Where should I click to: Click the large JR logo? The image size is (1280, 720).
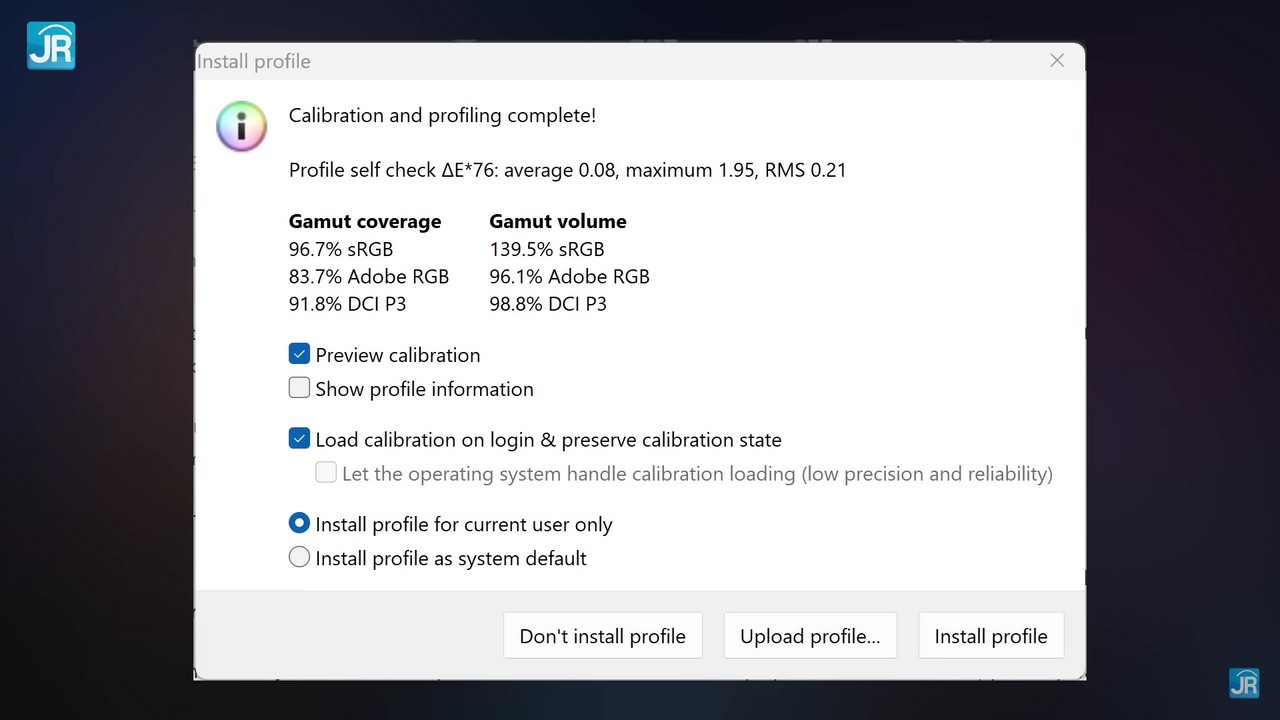point(51,45)
